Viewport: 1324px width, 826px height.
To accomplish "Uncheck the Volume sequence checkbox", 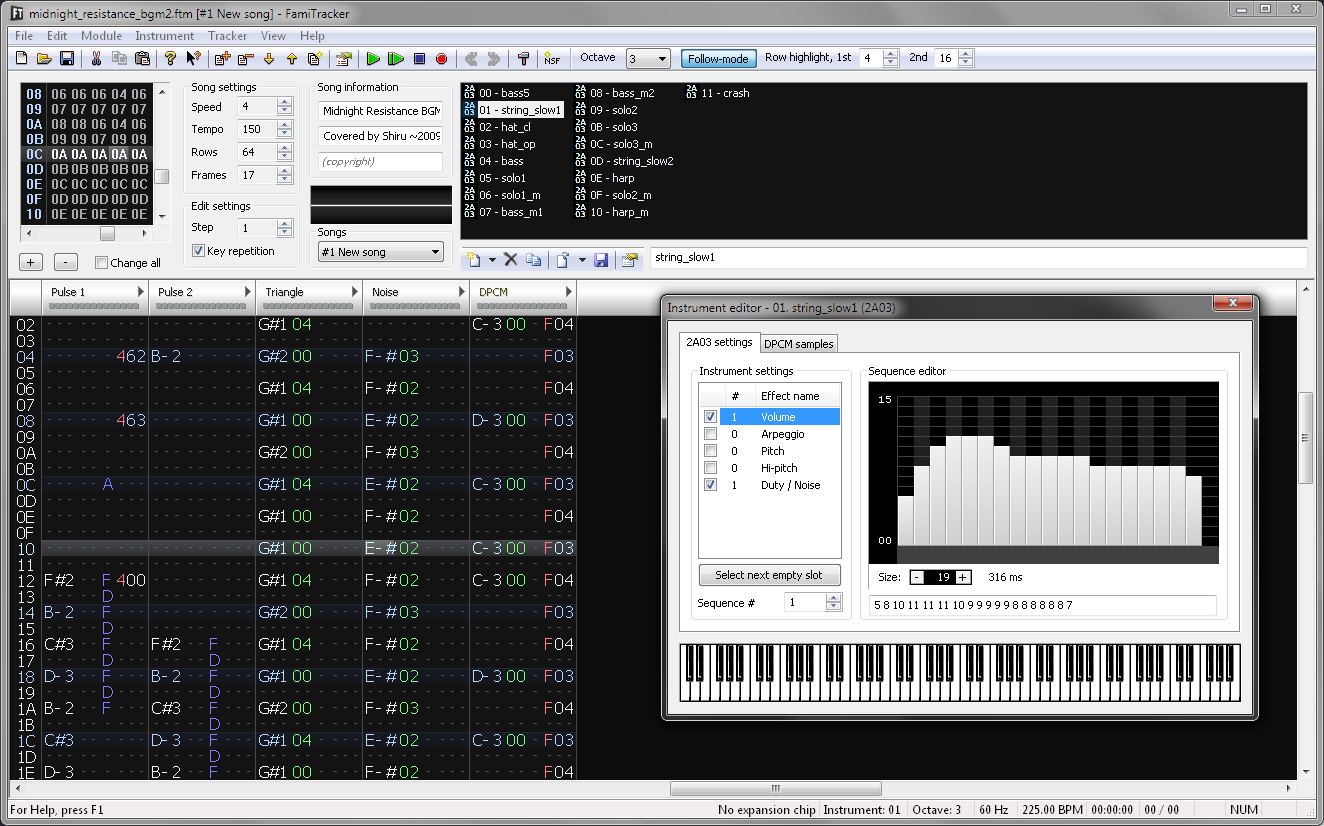I will point(710,416).
